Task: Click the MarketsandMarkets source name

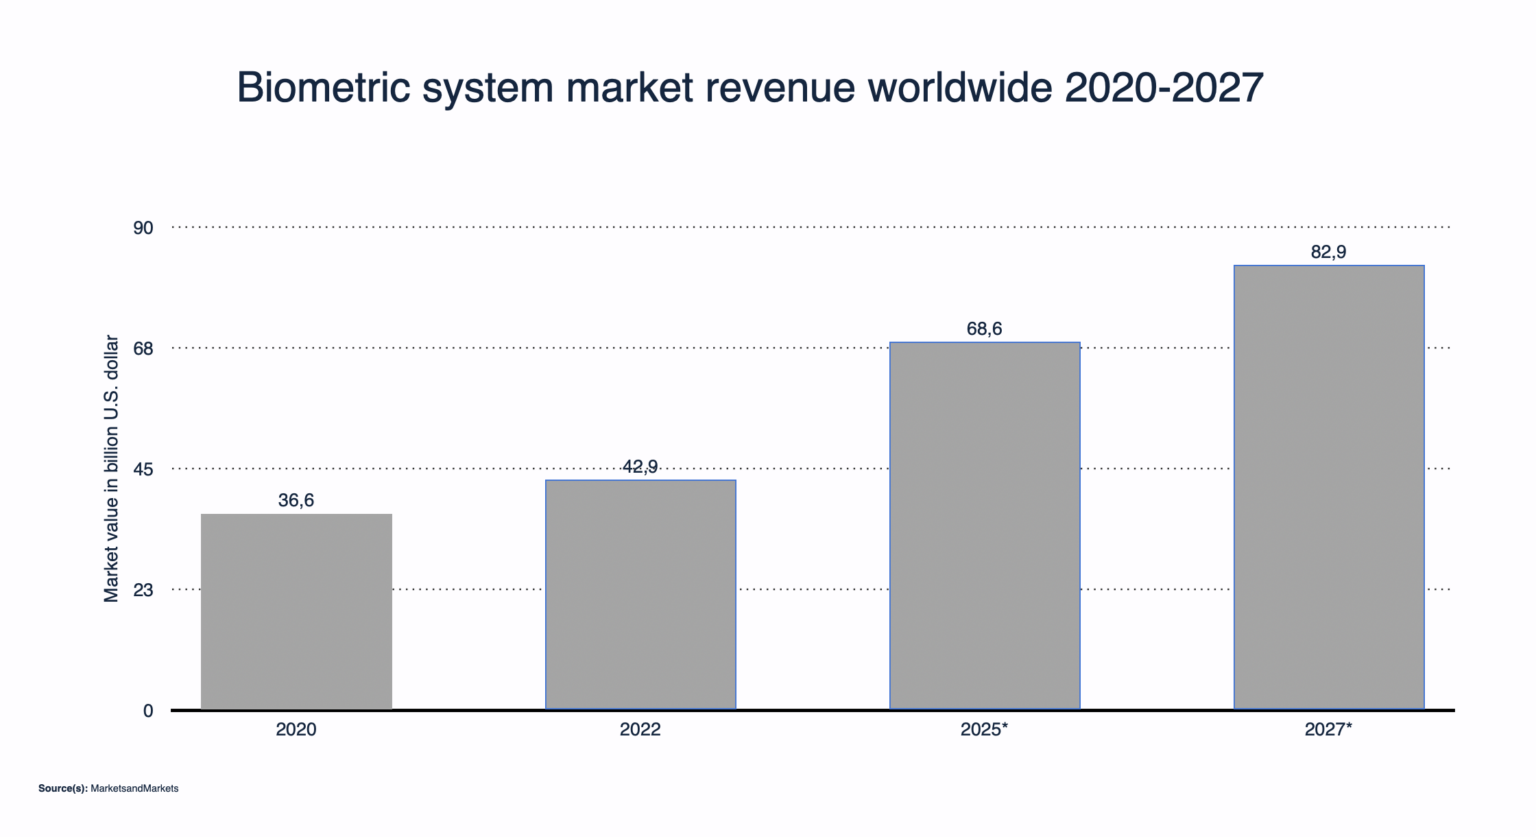Action: point(134,789)
